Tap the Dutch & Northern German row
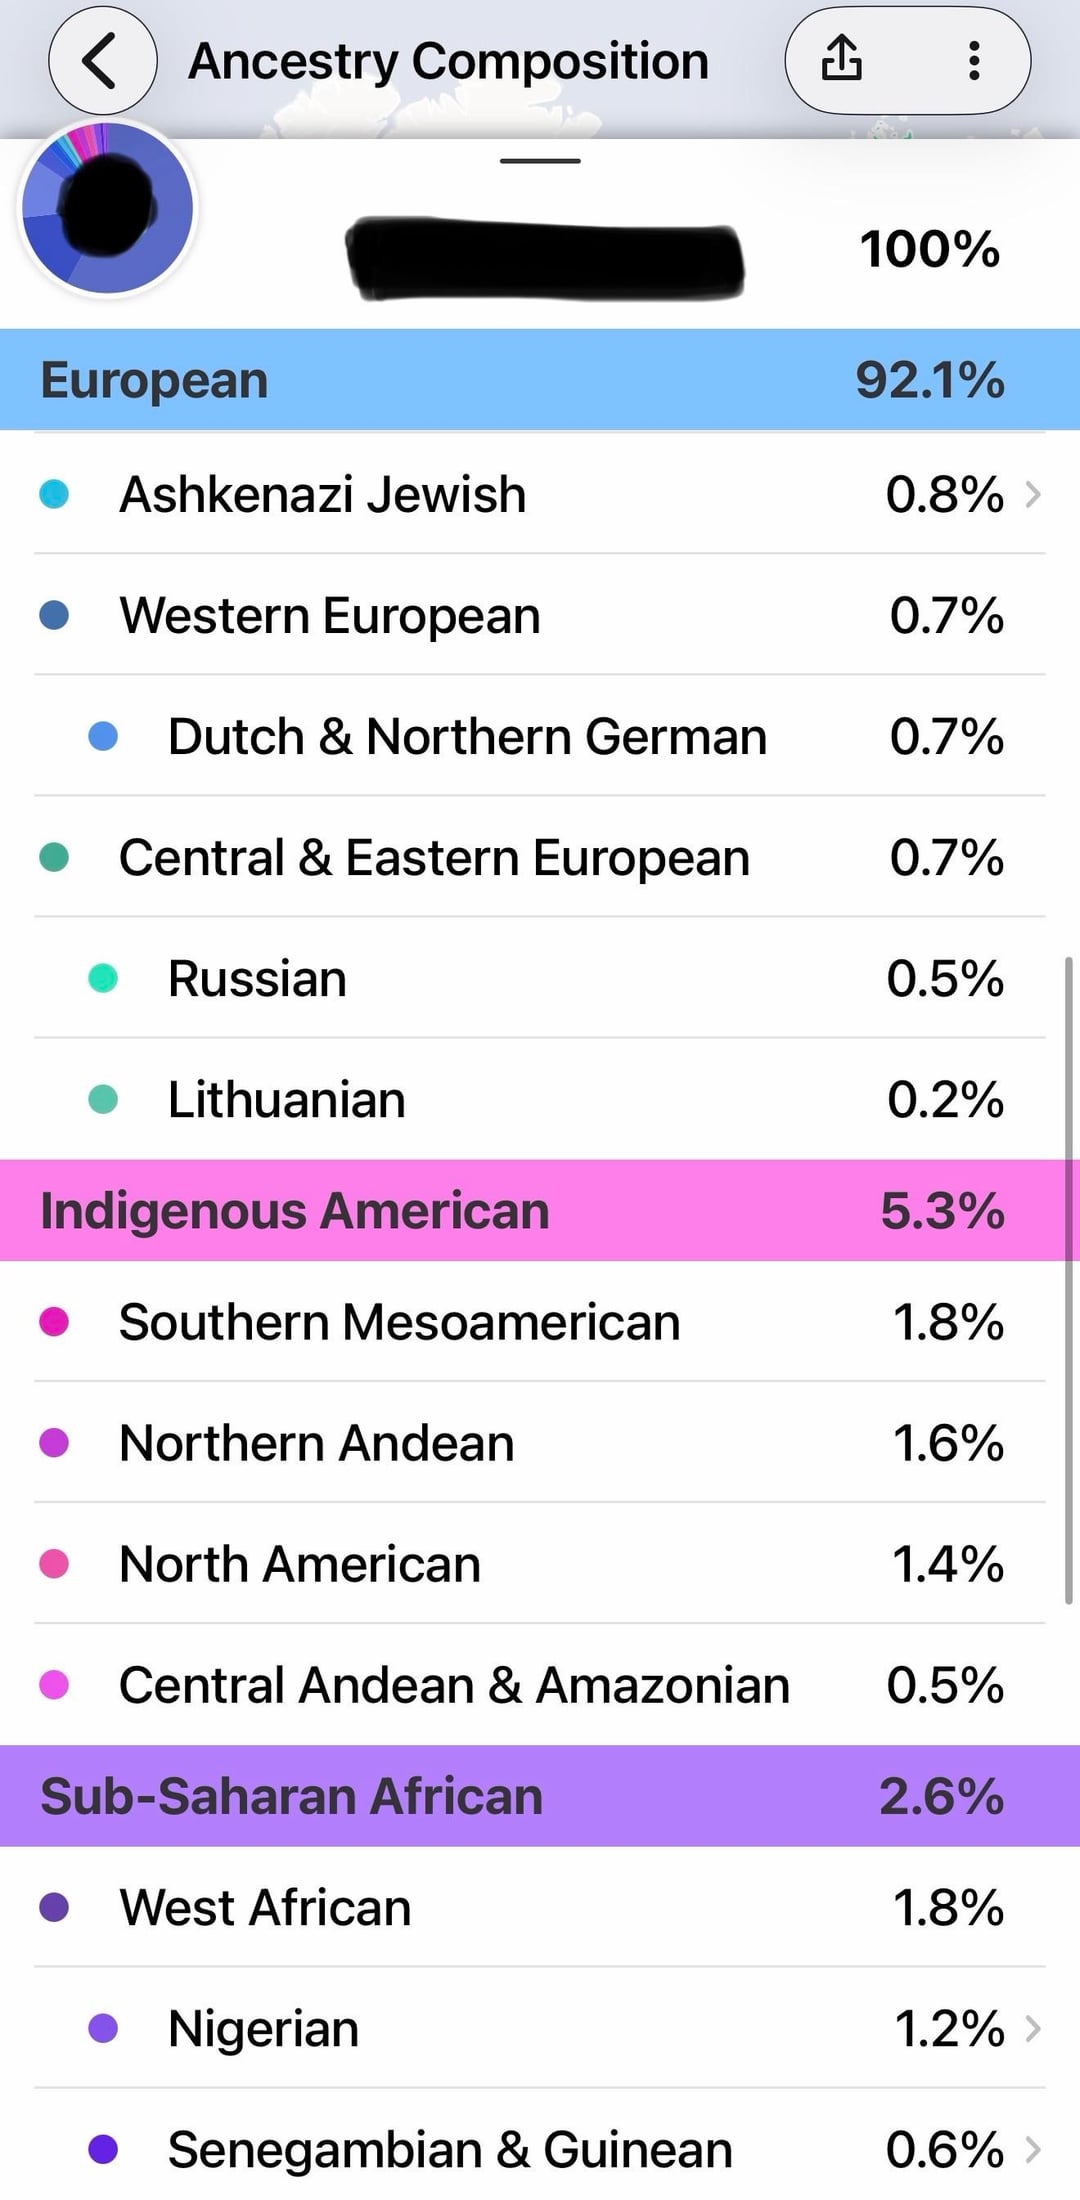The image size is (1080, 2200). tap(540, 737)
